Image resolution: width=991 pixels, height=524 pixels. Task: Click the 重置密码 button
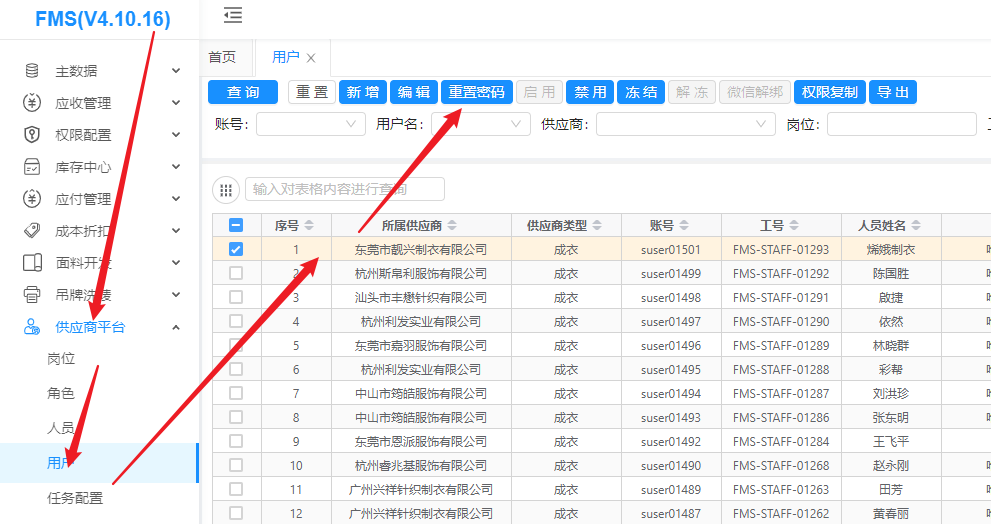(476, 92)
